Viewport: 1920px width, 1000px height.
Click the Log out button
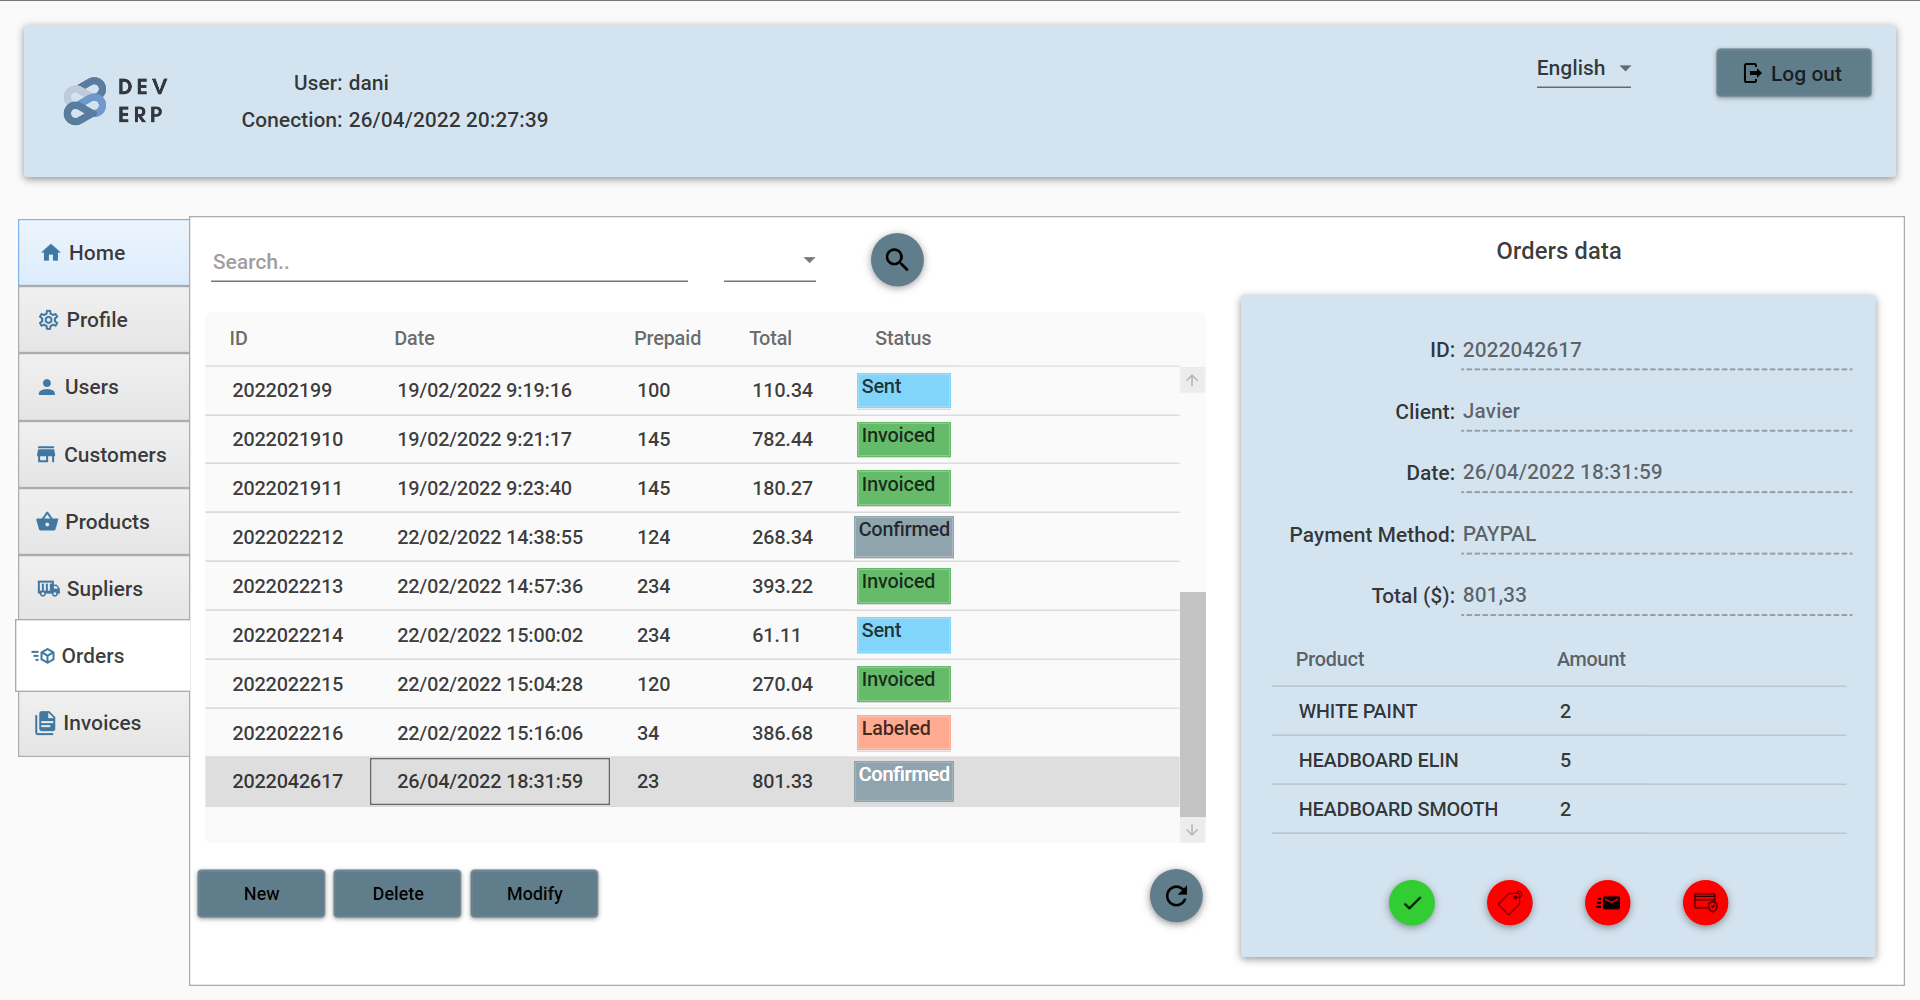[1792, 73]
